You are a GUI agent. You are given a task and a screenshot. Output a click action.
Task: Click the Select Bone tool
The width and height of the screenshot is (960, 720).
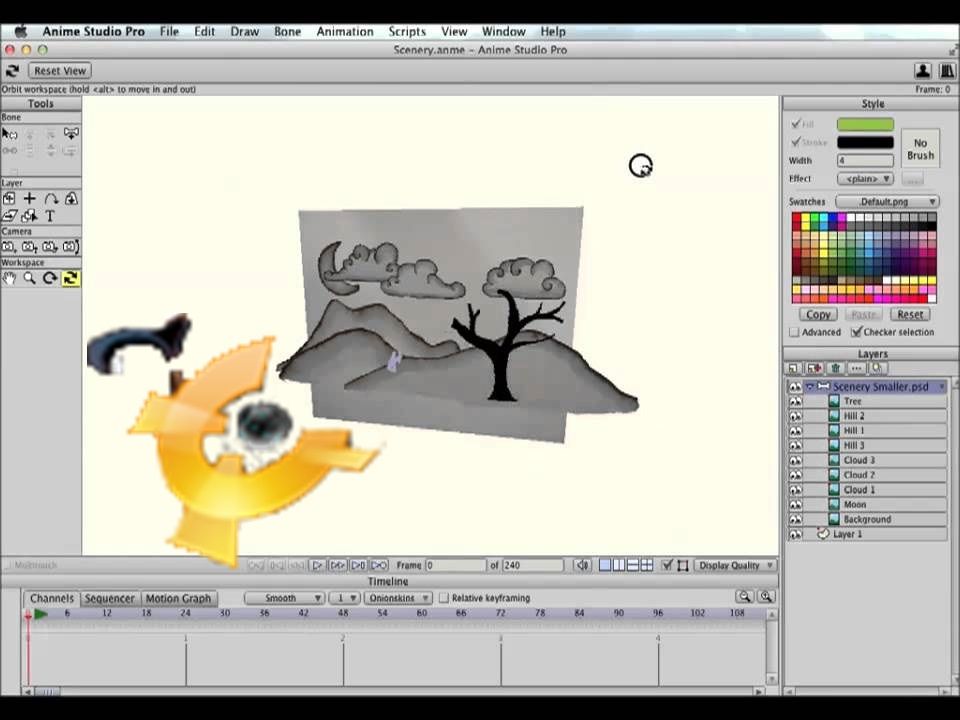click(x=9, y=133)
